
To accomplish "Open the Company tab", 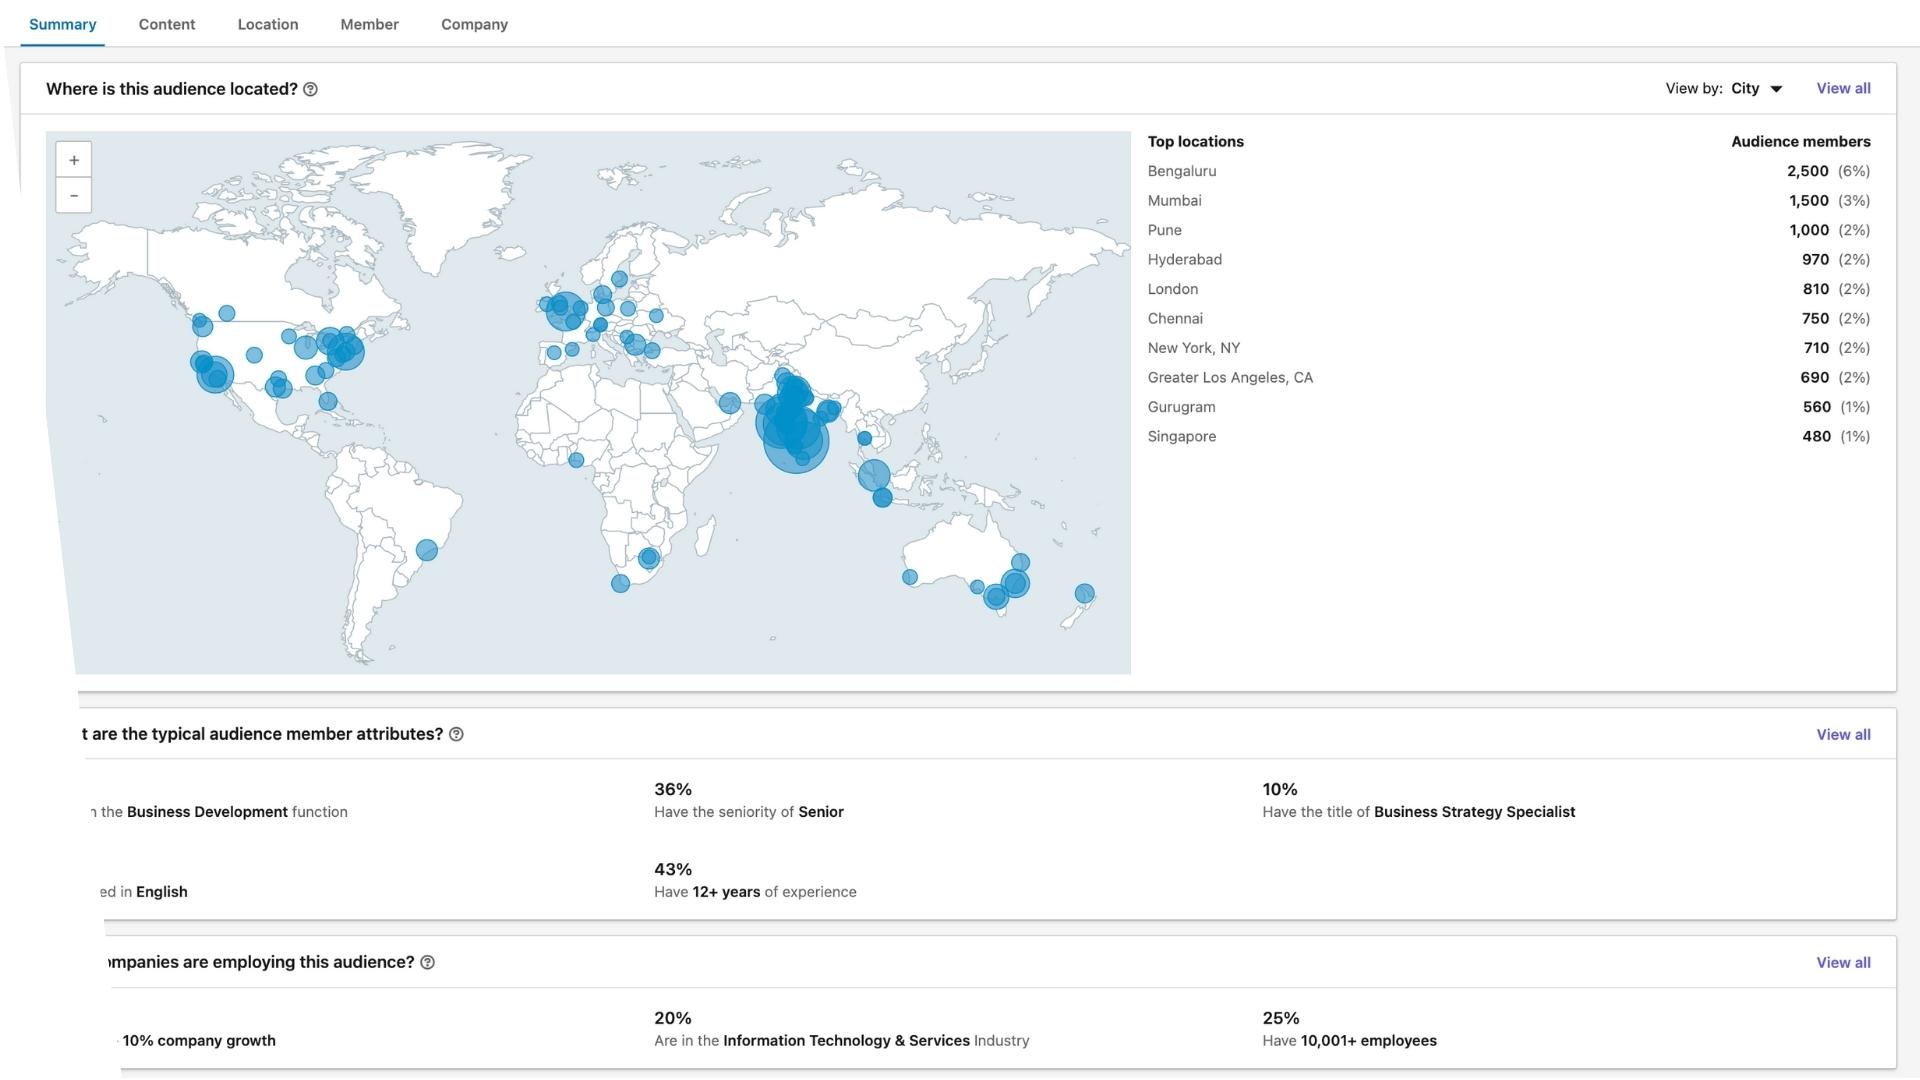I will (474, 24).
